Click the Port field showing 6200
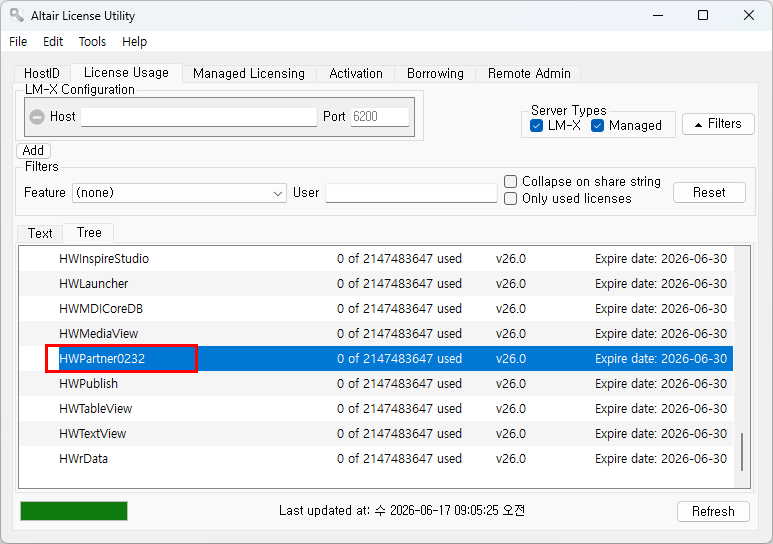 (380, 117)
